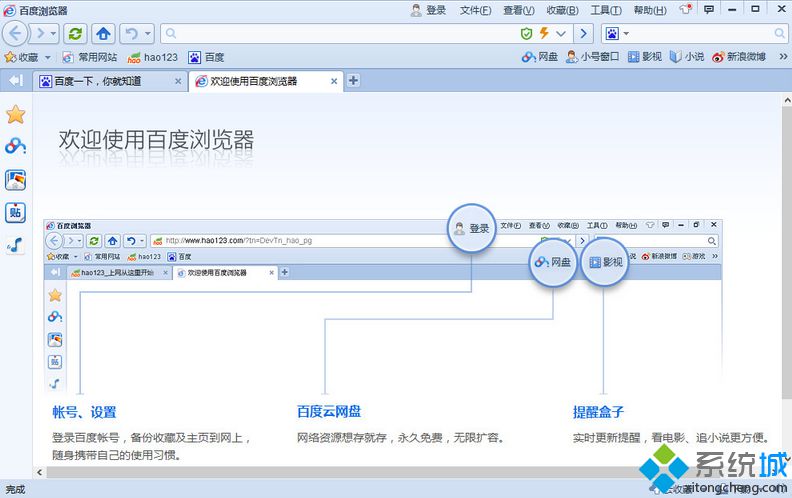792x498 pixels.
Task: Collapse the sidebar with the arrow toggle
Action: (x=16, y=81)
